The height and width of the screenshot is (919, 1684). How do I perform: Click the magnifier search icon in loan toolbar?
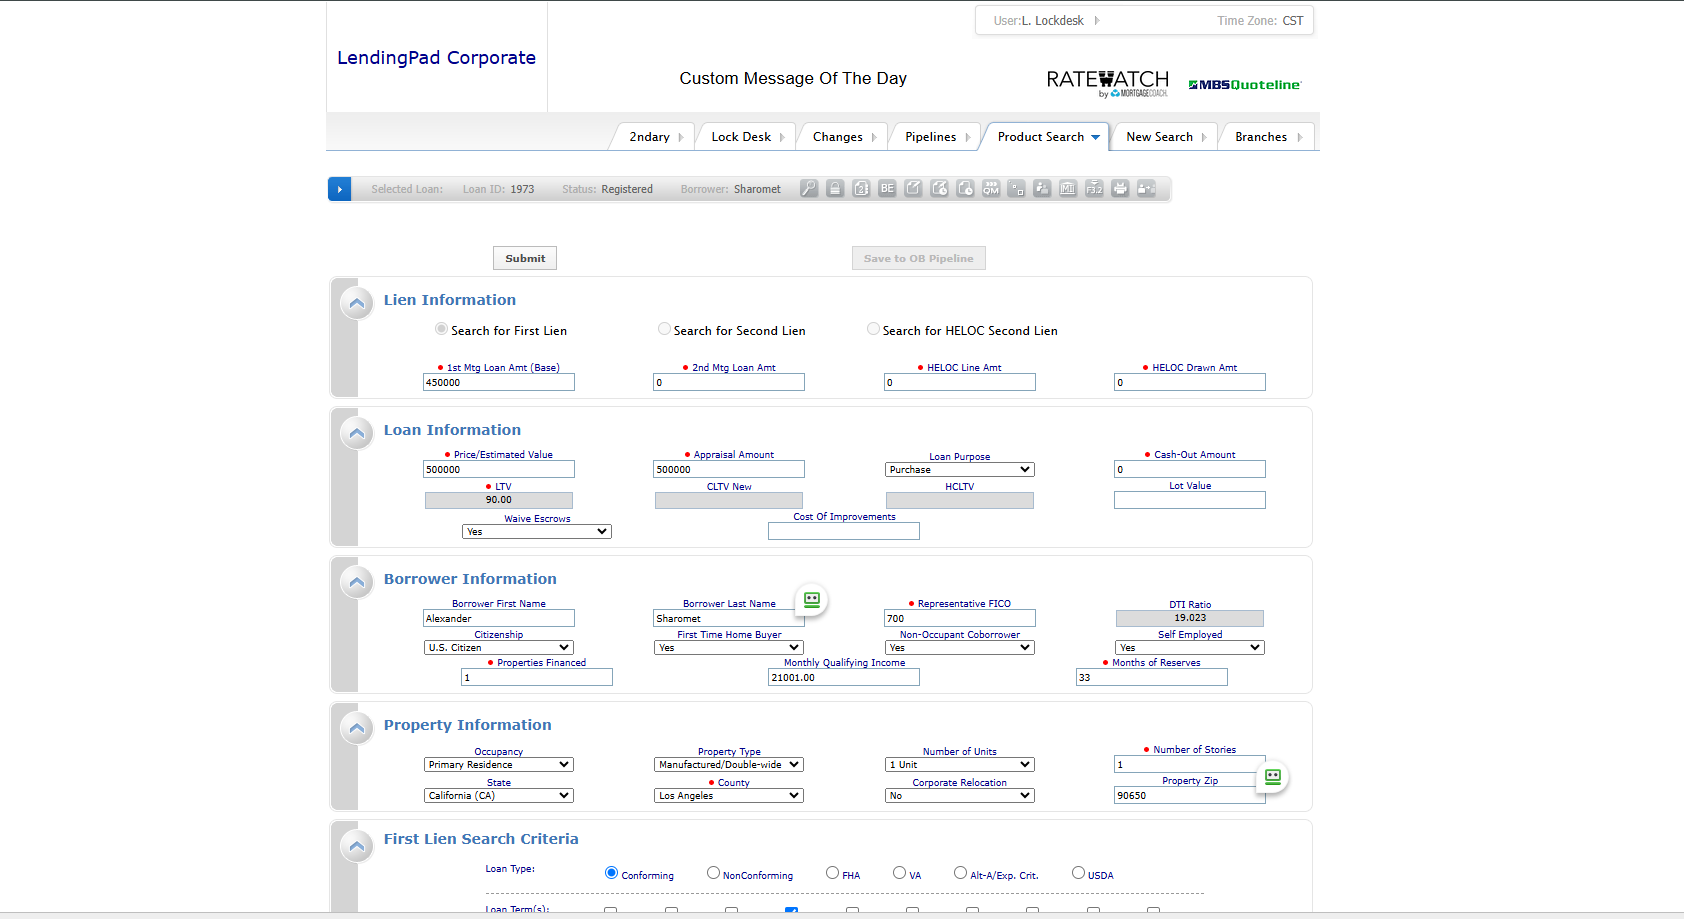(x=809, y=188)
